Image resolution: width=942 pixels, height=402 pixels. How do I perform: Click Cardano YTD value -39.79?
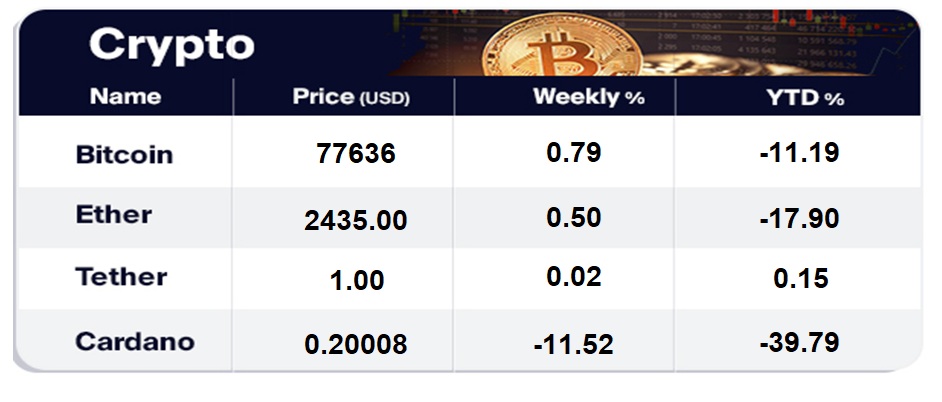(x=800, y=342)
